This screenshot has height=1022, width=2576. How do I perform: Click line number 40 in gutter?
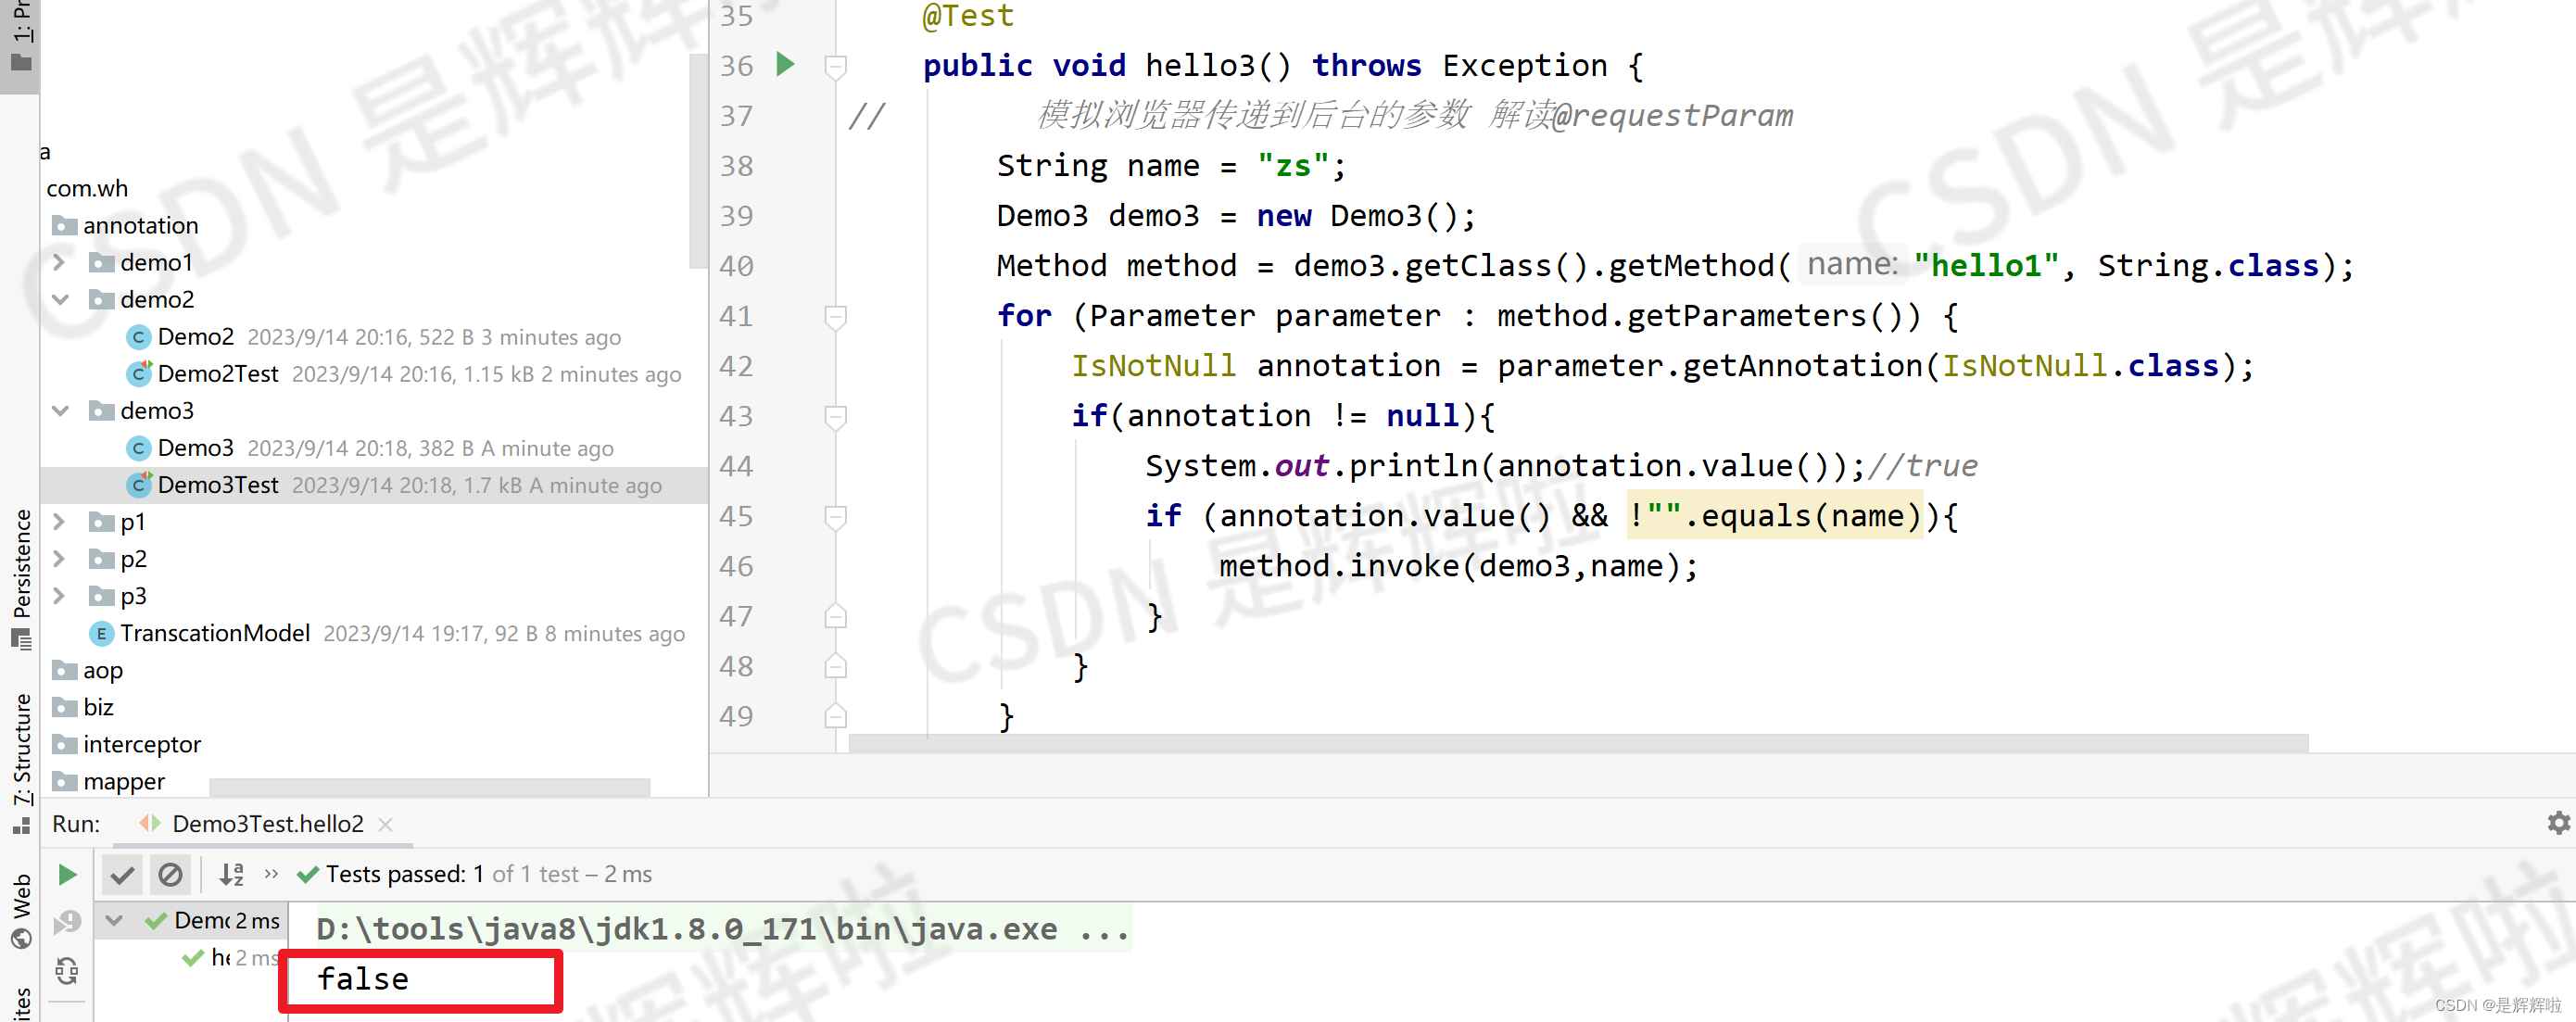click(x=737, y=266)
